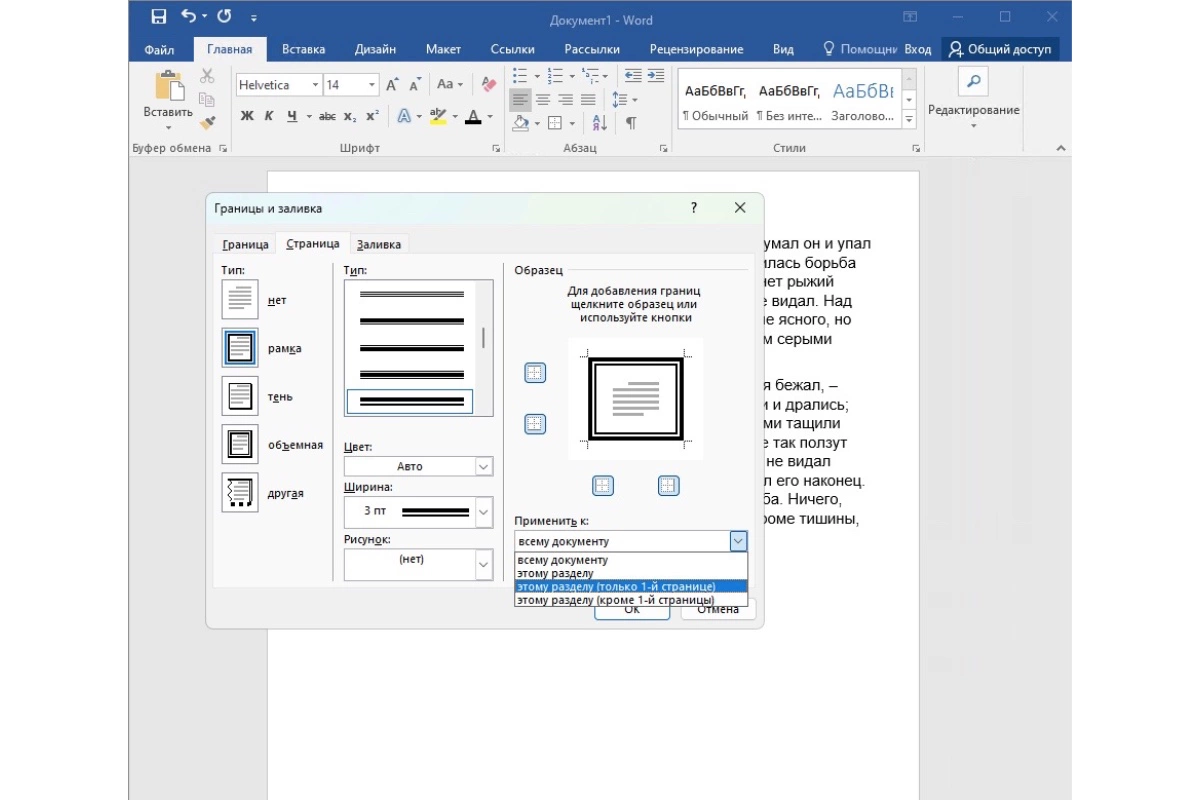Show paragraph marks with the pilcrow icon
The image size is (1200, 800).
pos(631,123)
